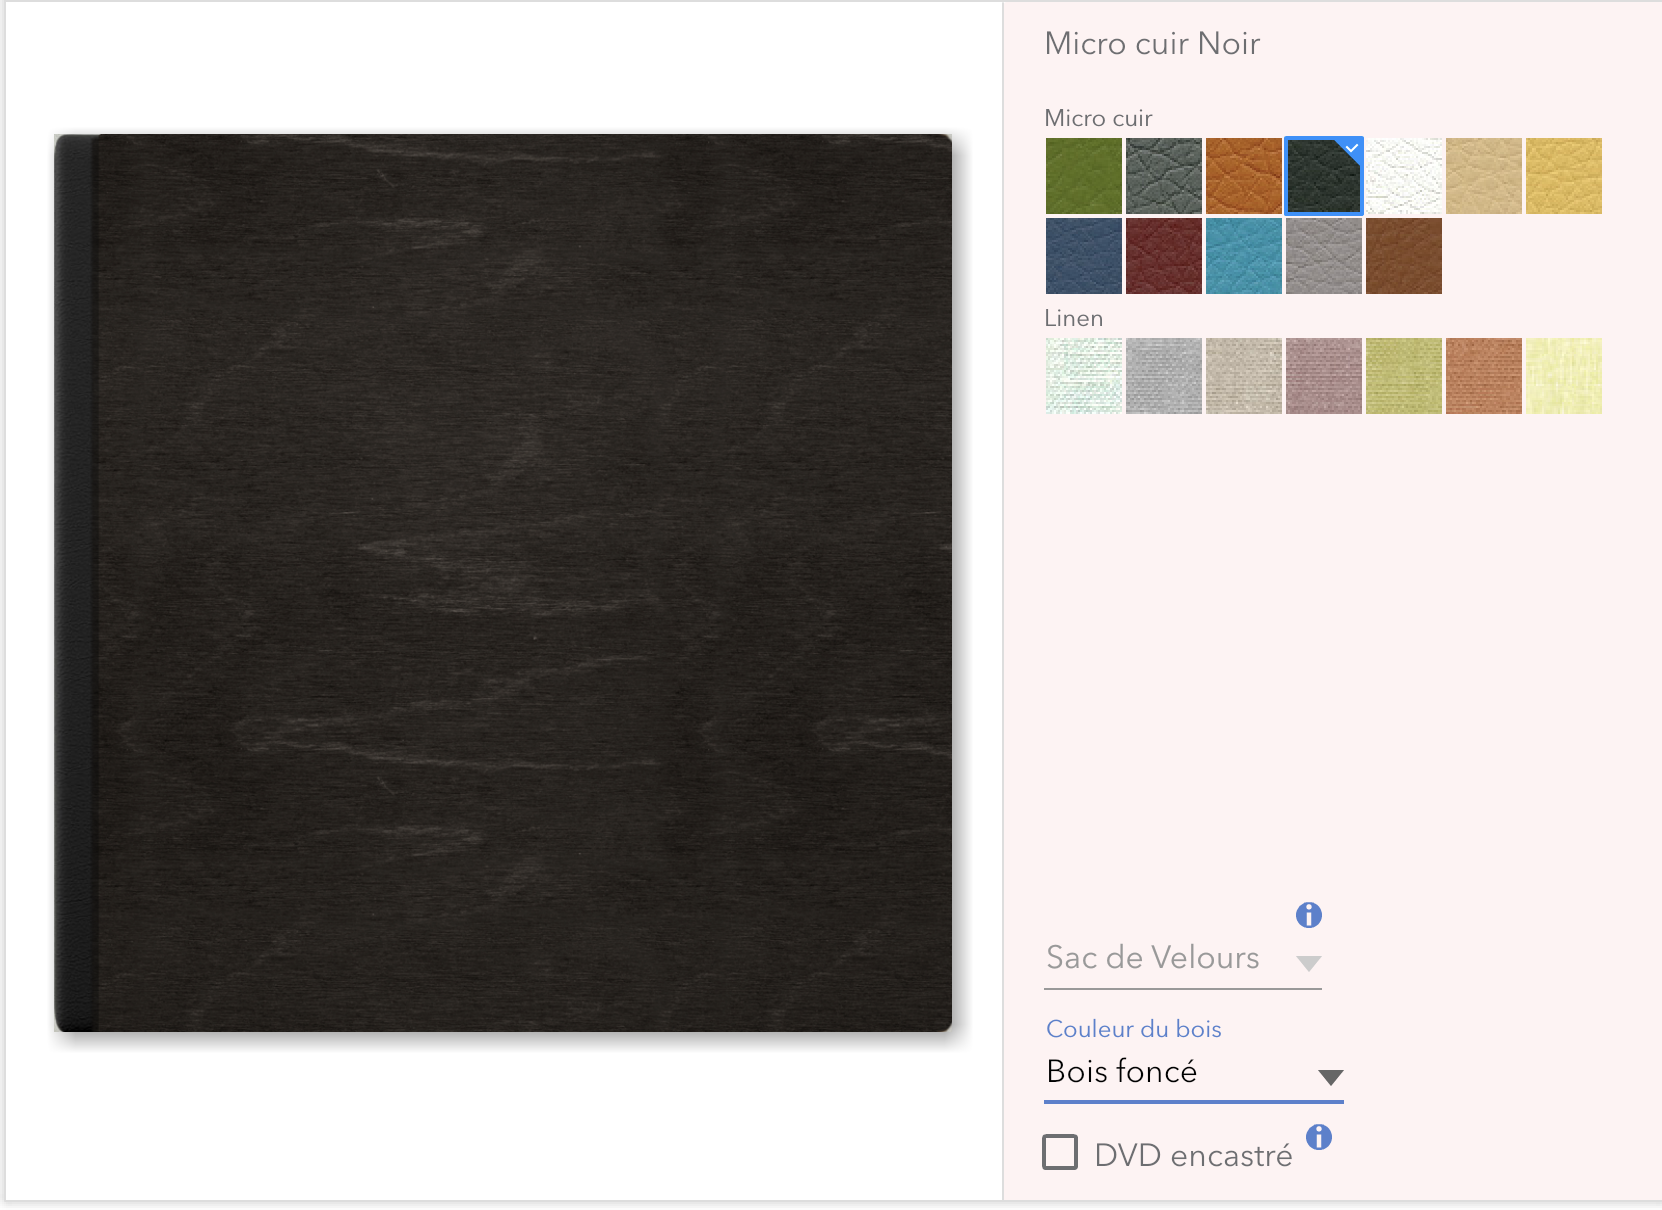Click the Couleur du bois label

1134,1029
